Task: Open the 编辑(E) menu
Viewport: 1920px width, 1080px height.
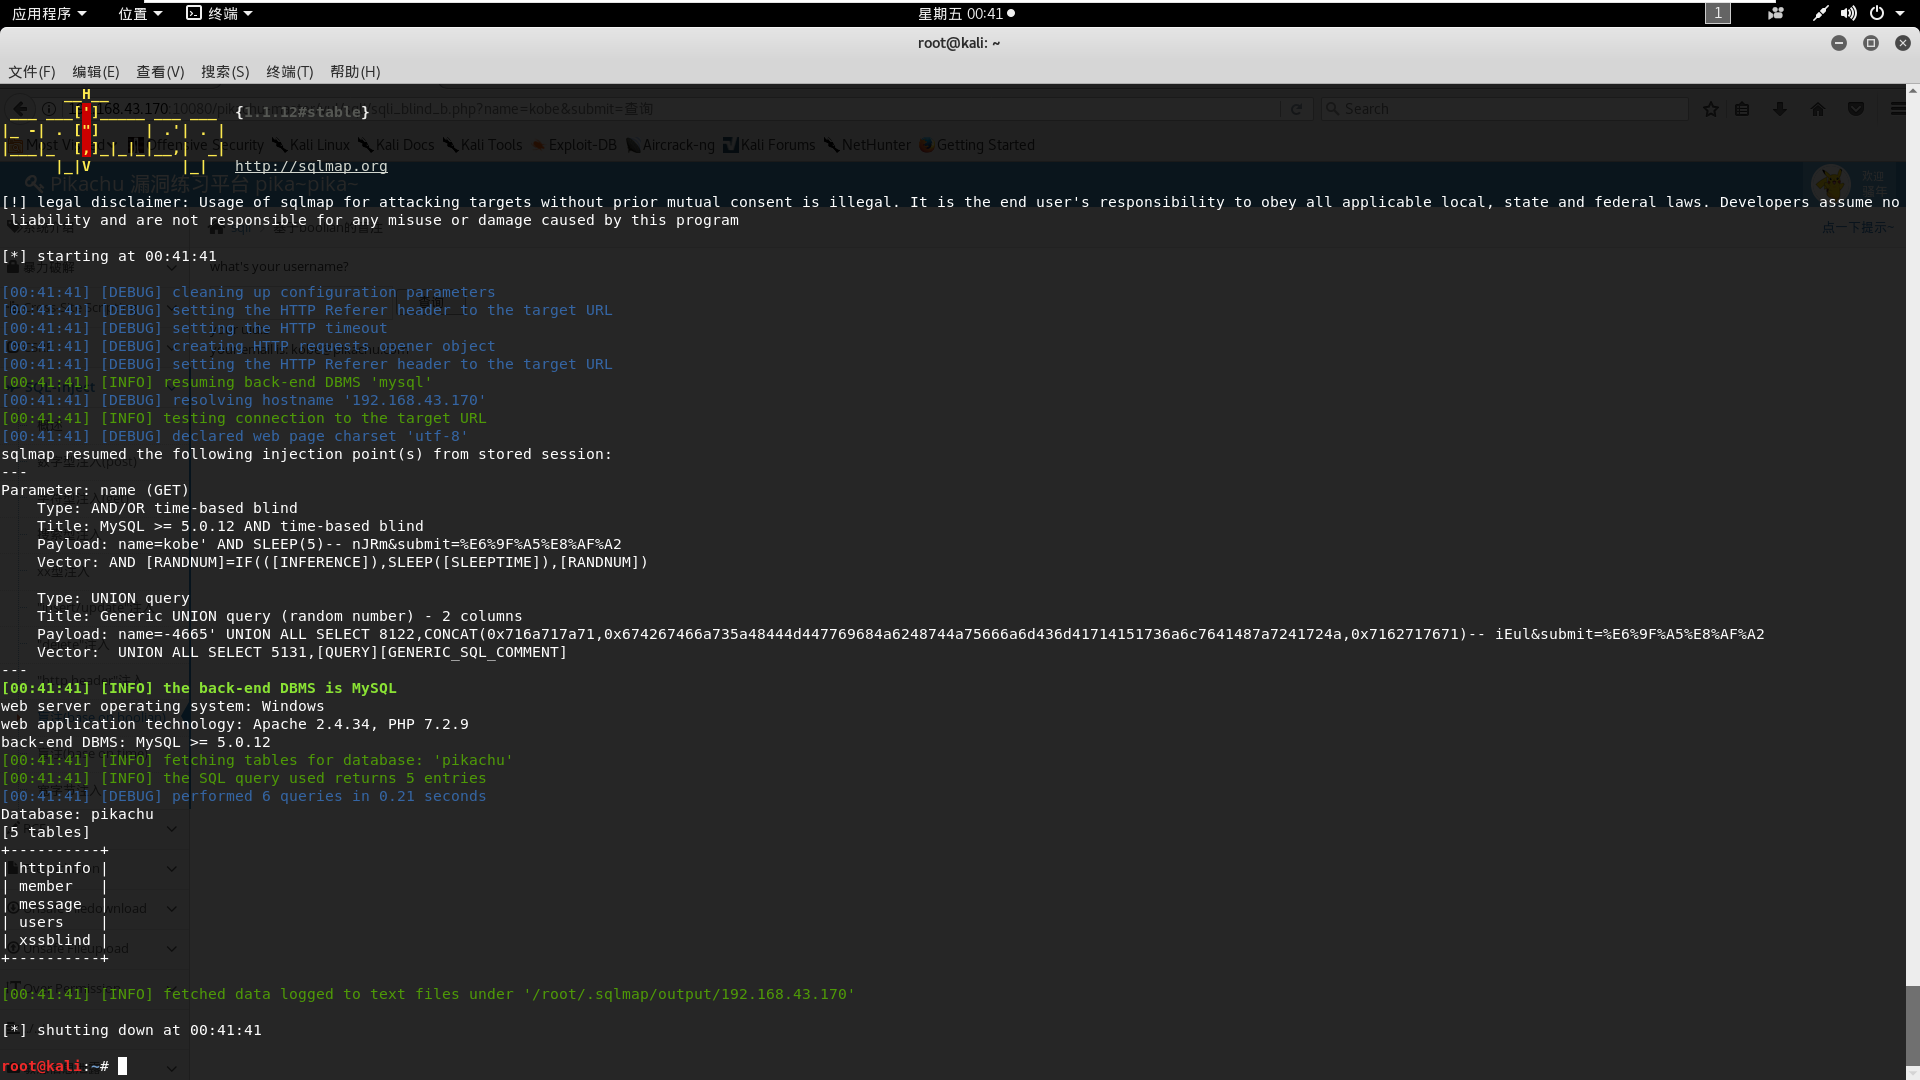Action: [x=95, y=72]
